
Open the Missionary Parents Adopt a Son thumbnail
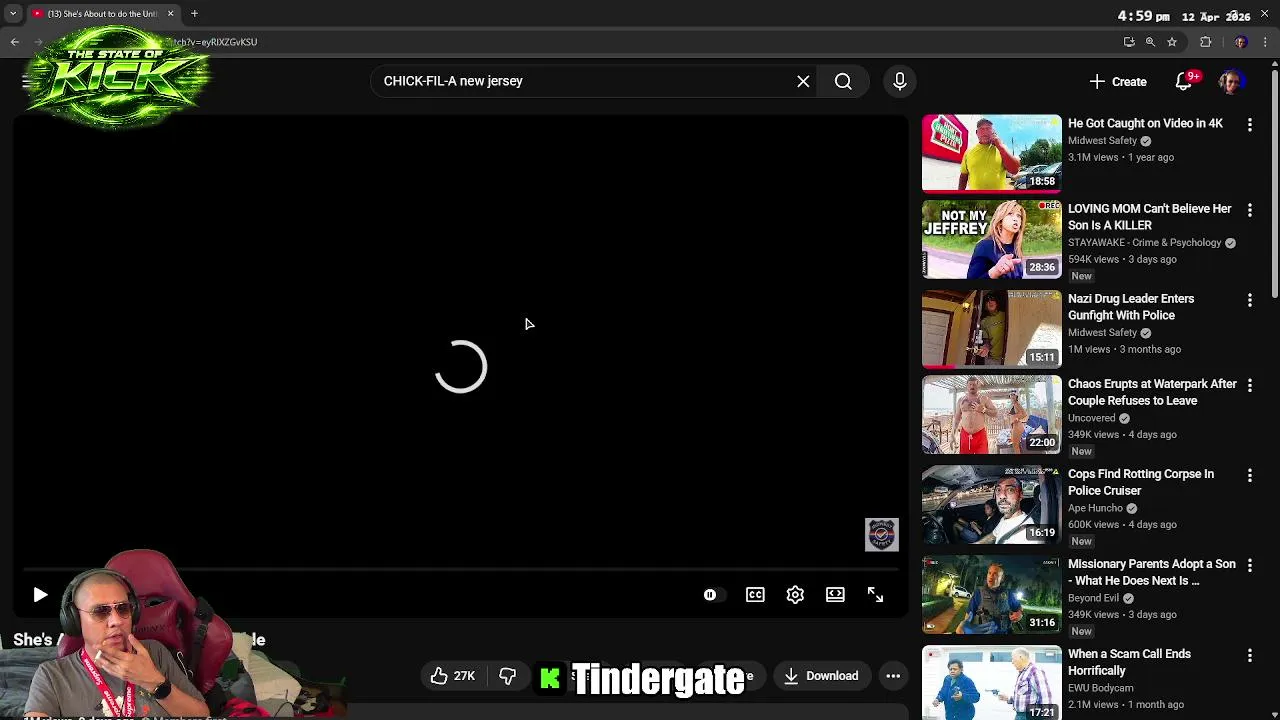coord(991,594)
